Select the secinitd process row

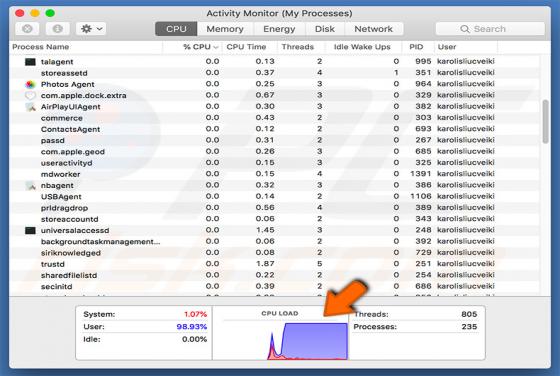pyautogui.click(x=274, y=286)
